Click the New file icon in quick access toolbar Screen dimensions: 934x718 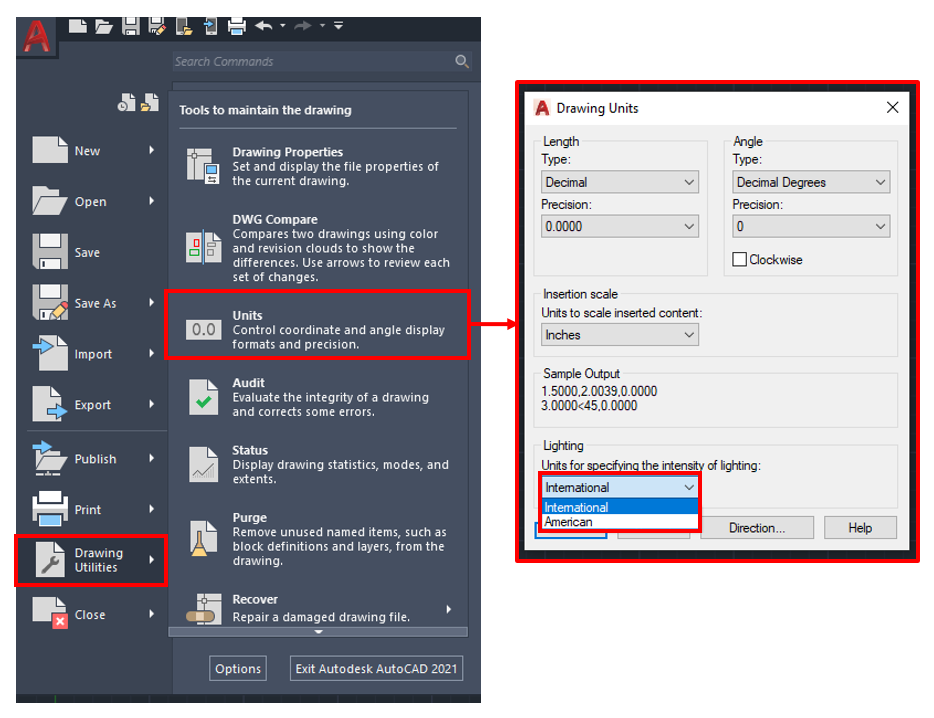click(77, 26)
